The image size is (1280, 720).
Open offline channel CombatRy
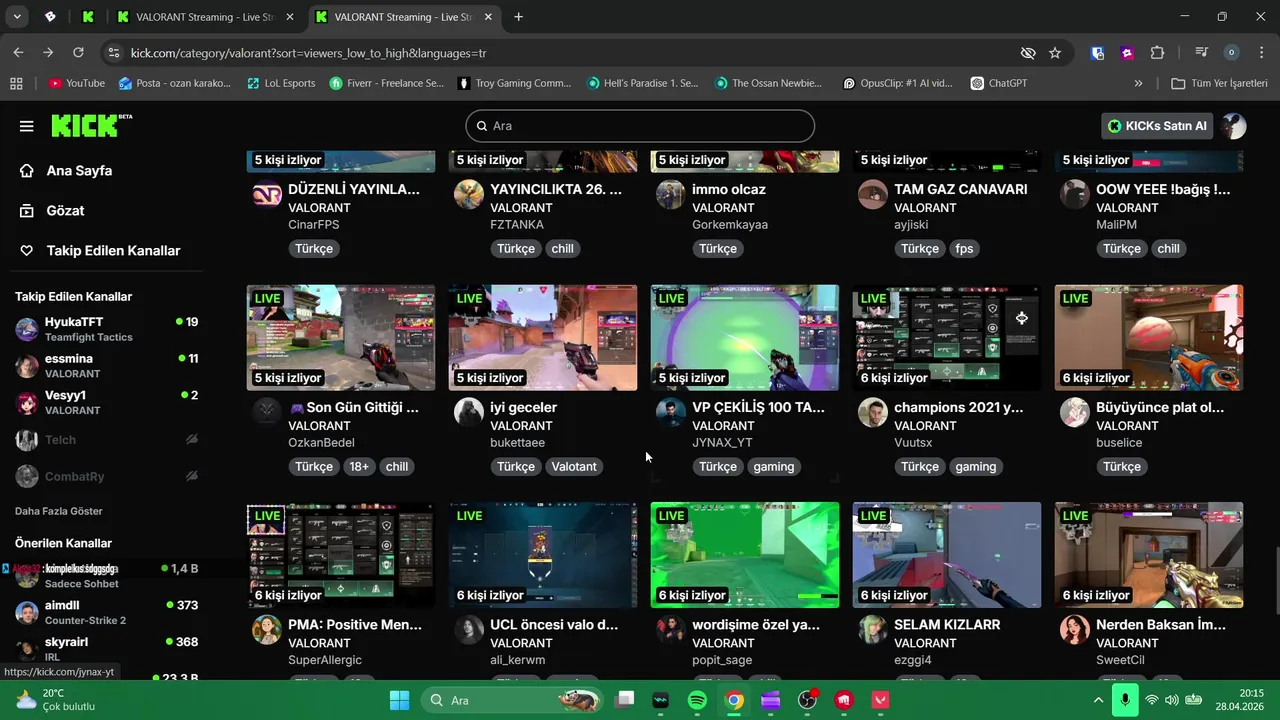(106, 477)
